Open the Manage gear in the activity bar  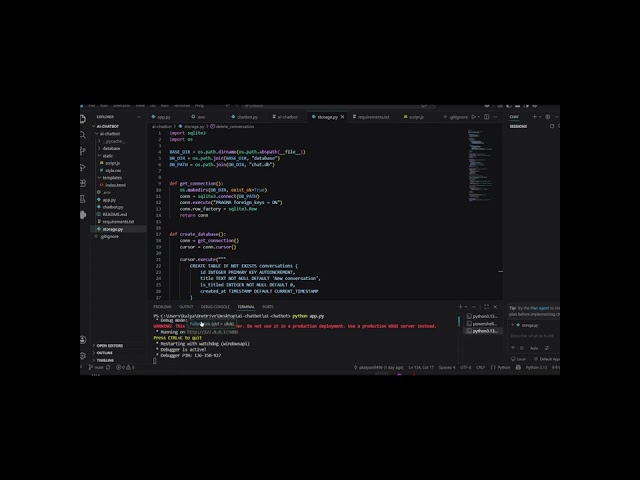pyautogui.click(x=83, y=355)
